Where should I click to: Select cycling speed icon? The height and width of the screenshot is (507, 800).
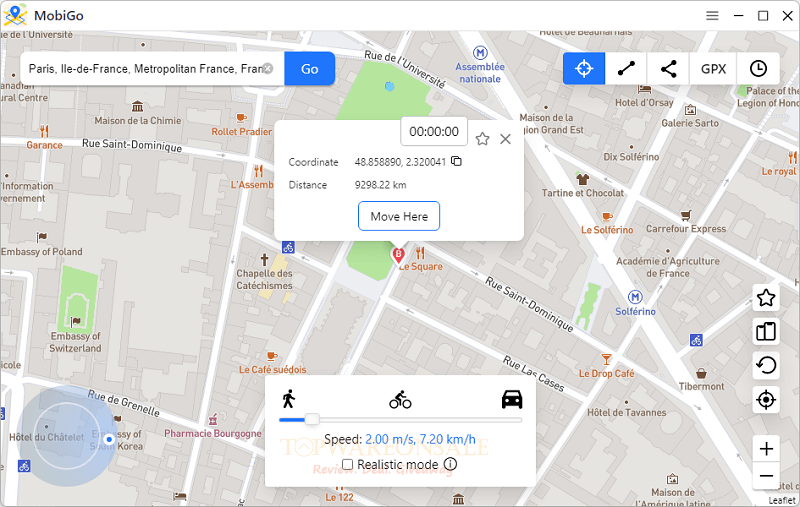coord(400,400)
